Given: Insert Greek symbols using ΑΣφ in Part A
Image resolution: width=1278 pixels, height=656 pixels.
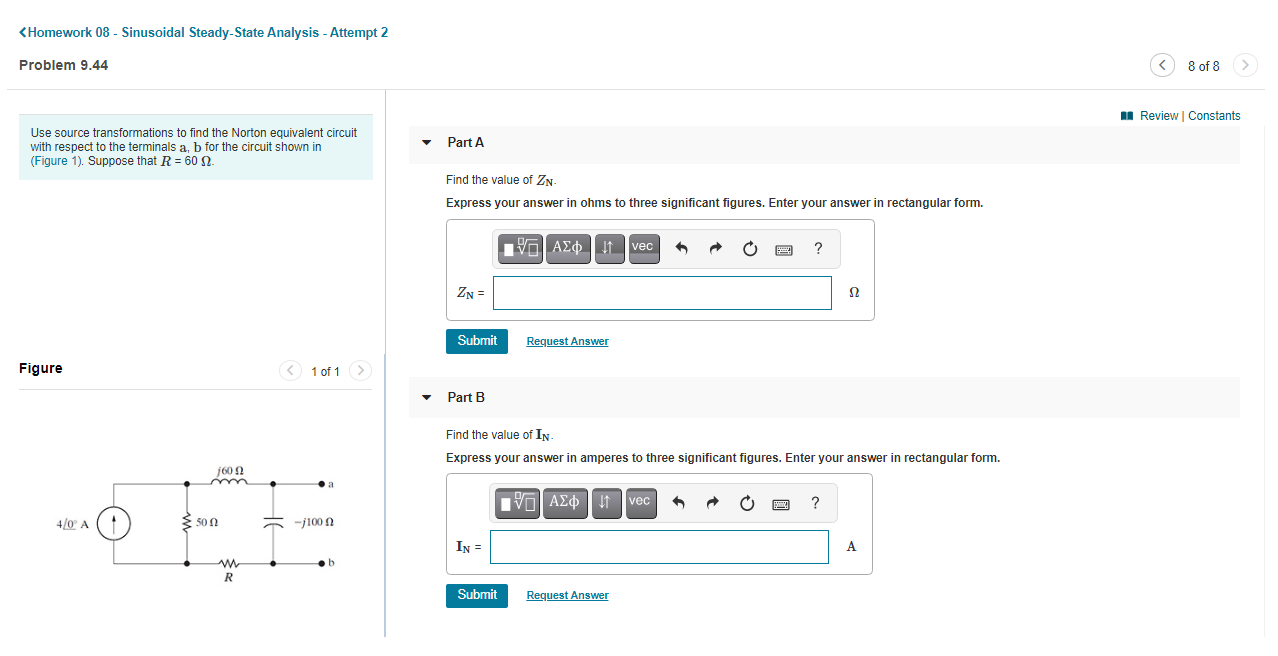Looking at the screenshot, I should (568, 248).
